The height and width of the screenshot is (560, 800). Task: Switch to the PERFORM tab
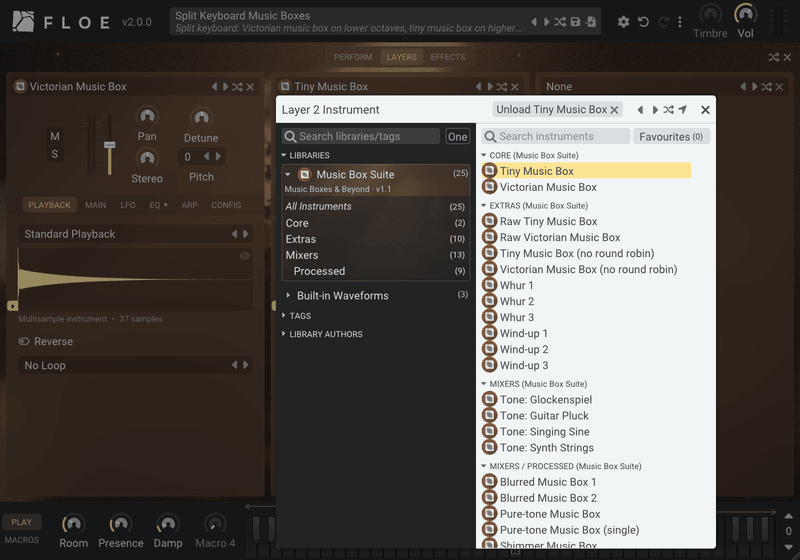coord(353,57)
